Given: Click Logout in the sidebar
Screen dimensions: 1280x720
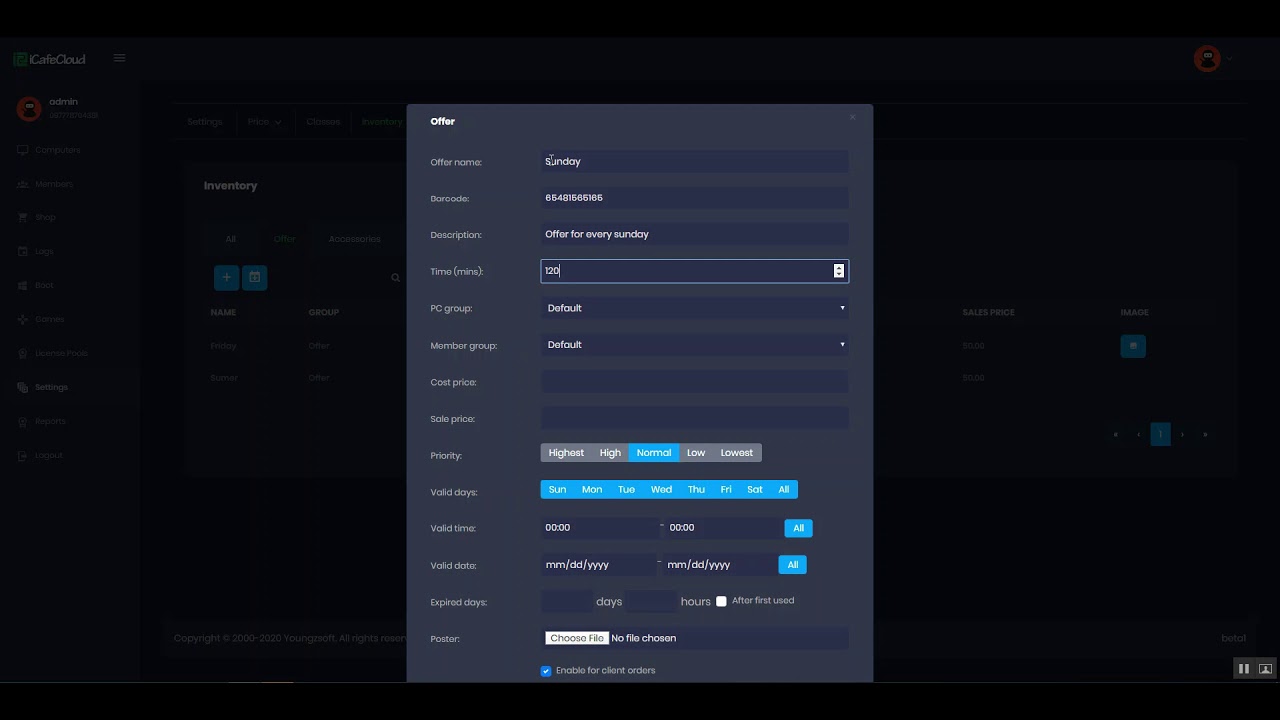Looking at the screenshot, I should point(41,455).
